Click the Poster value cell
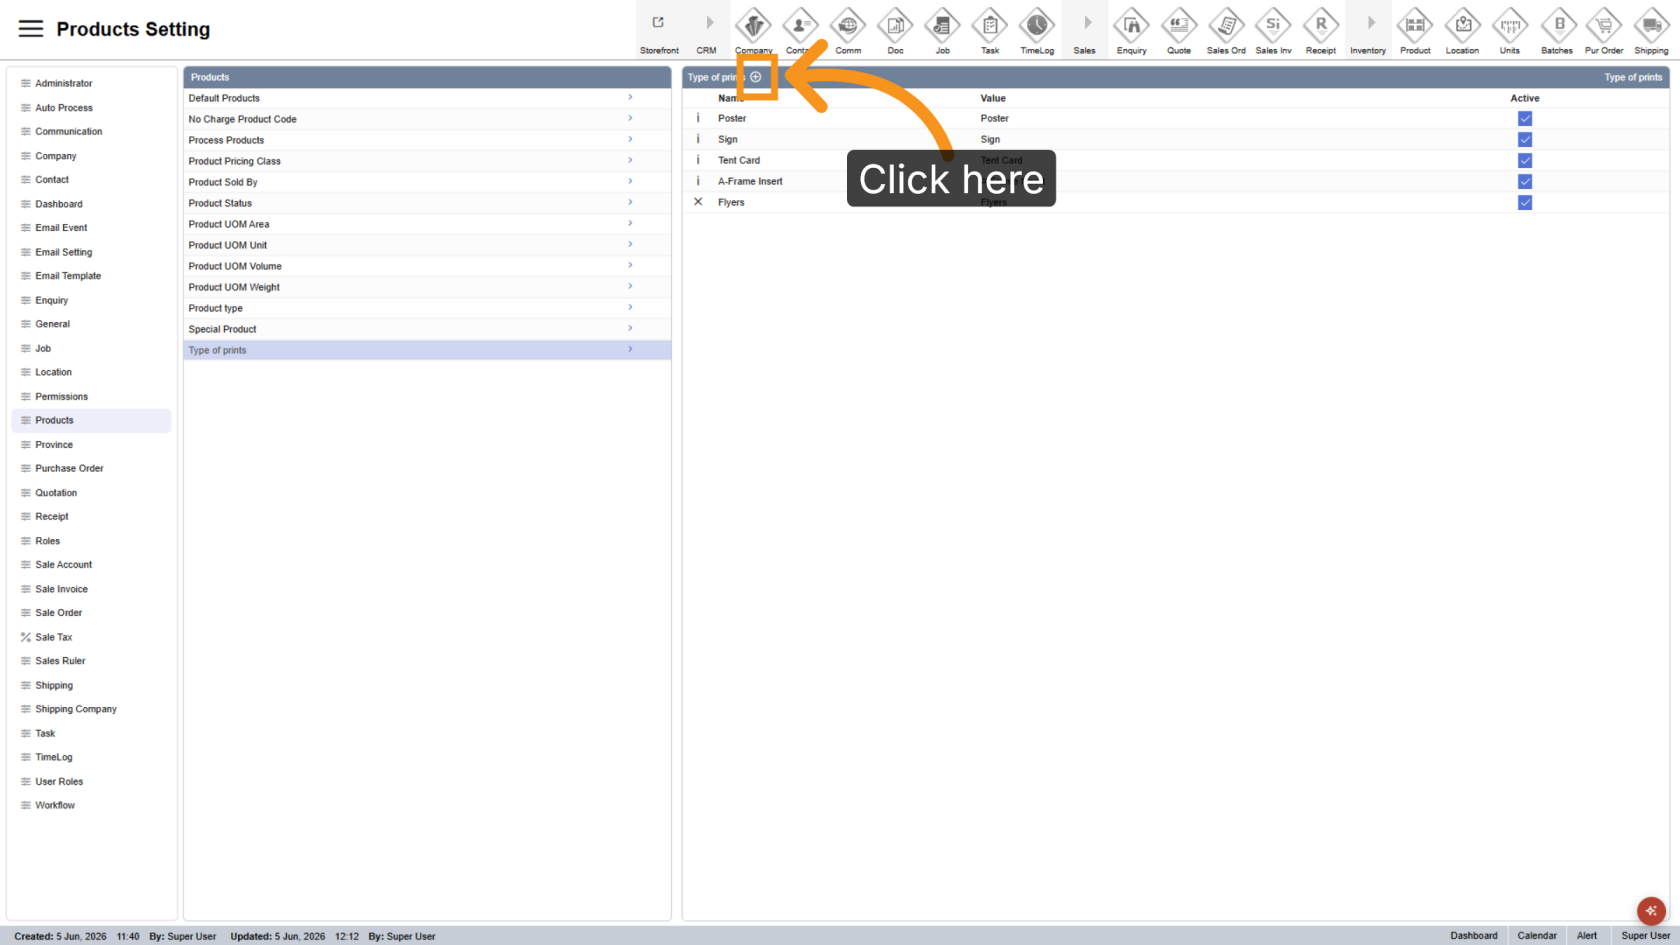The image size is (1680, 945). coord(994,118)
